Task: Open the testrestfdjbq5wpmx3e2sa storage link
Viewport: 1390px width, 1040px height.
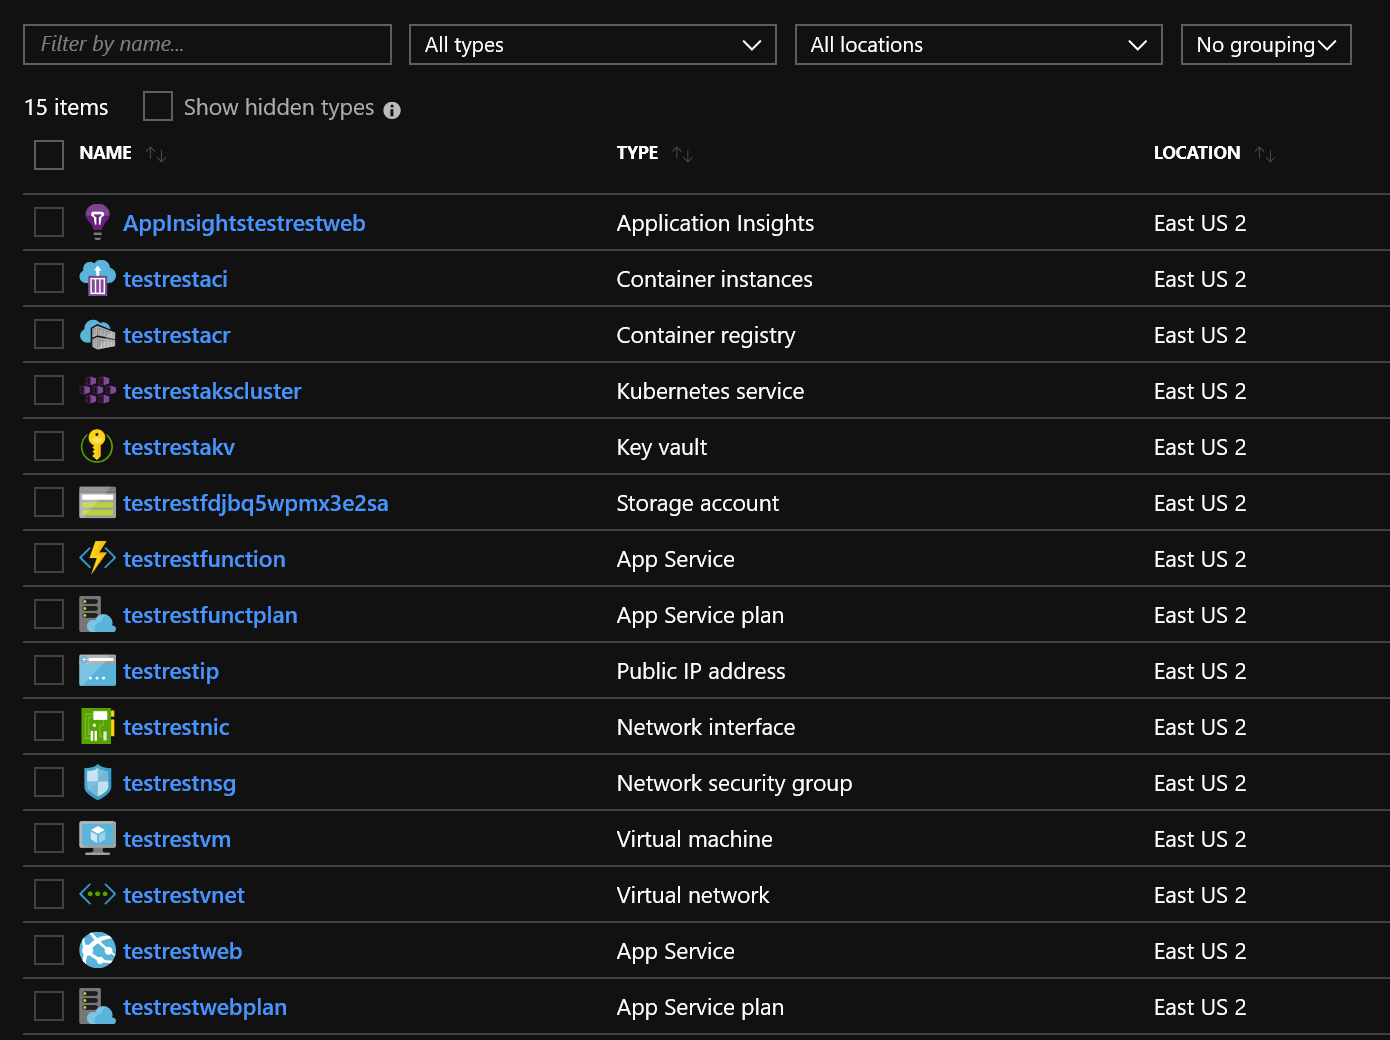Action: click(x=256, y=503)
